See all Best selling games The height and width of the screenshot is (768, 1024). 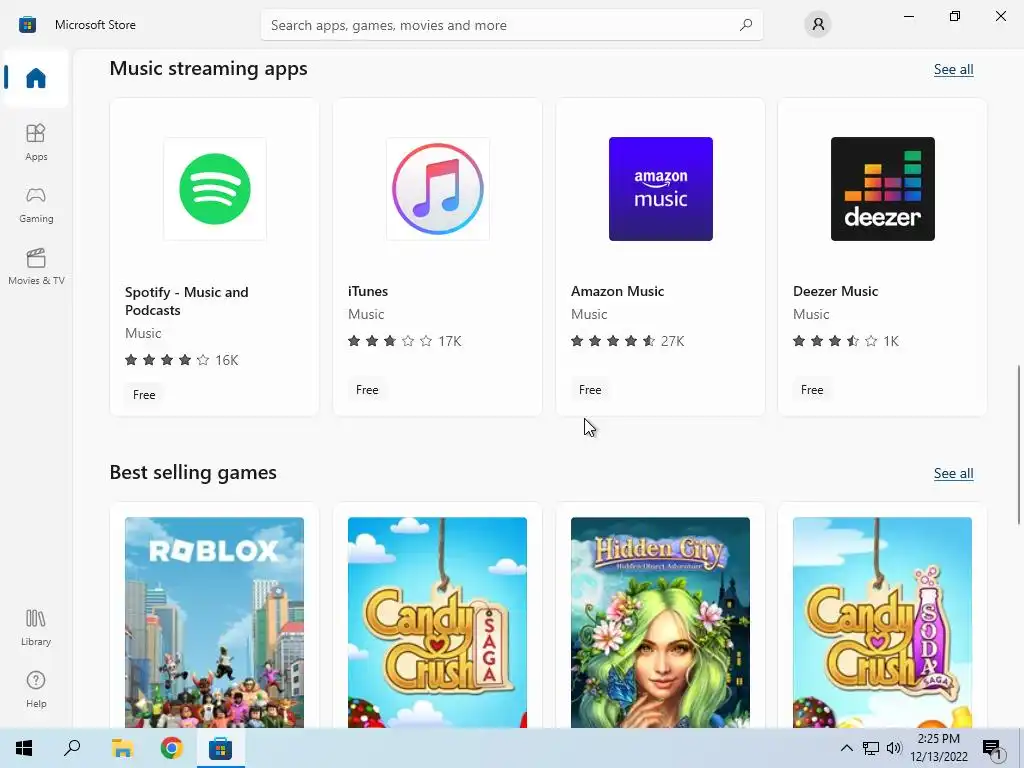point(953,473)
